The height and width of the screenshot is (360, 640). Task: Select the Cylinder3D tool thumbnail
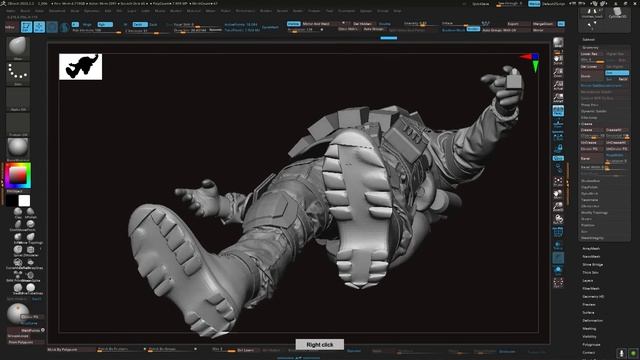point(617,13)
